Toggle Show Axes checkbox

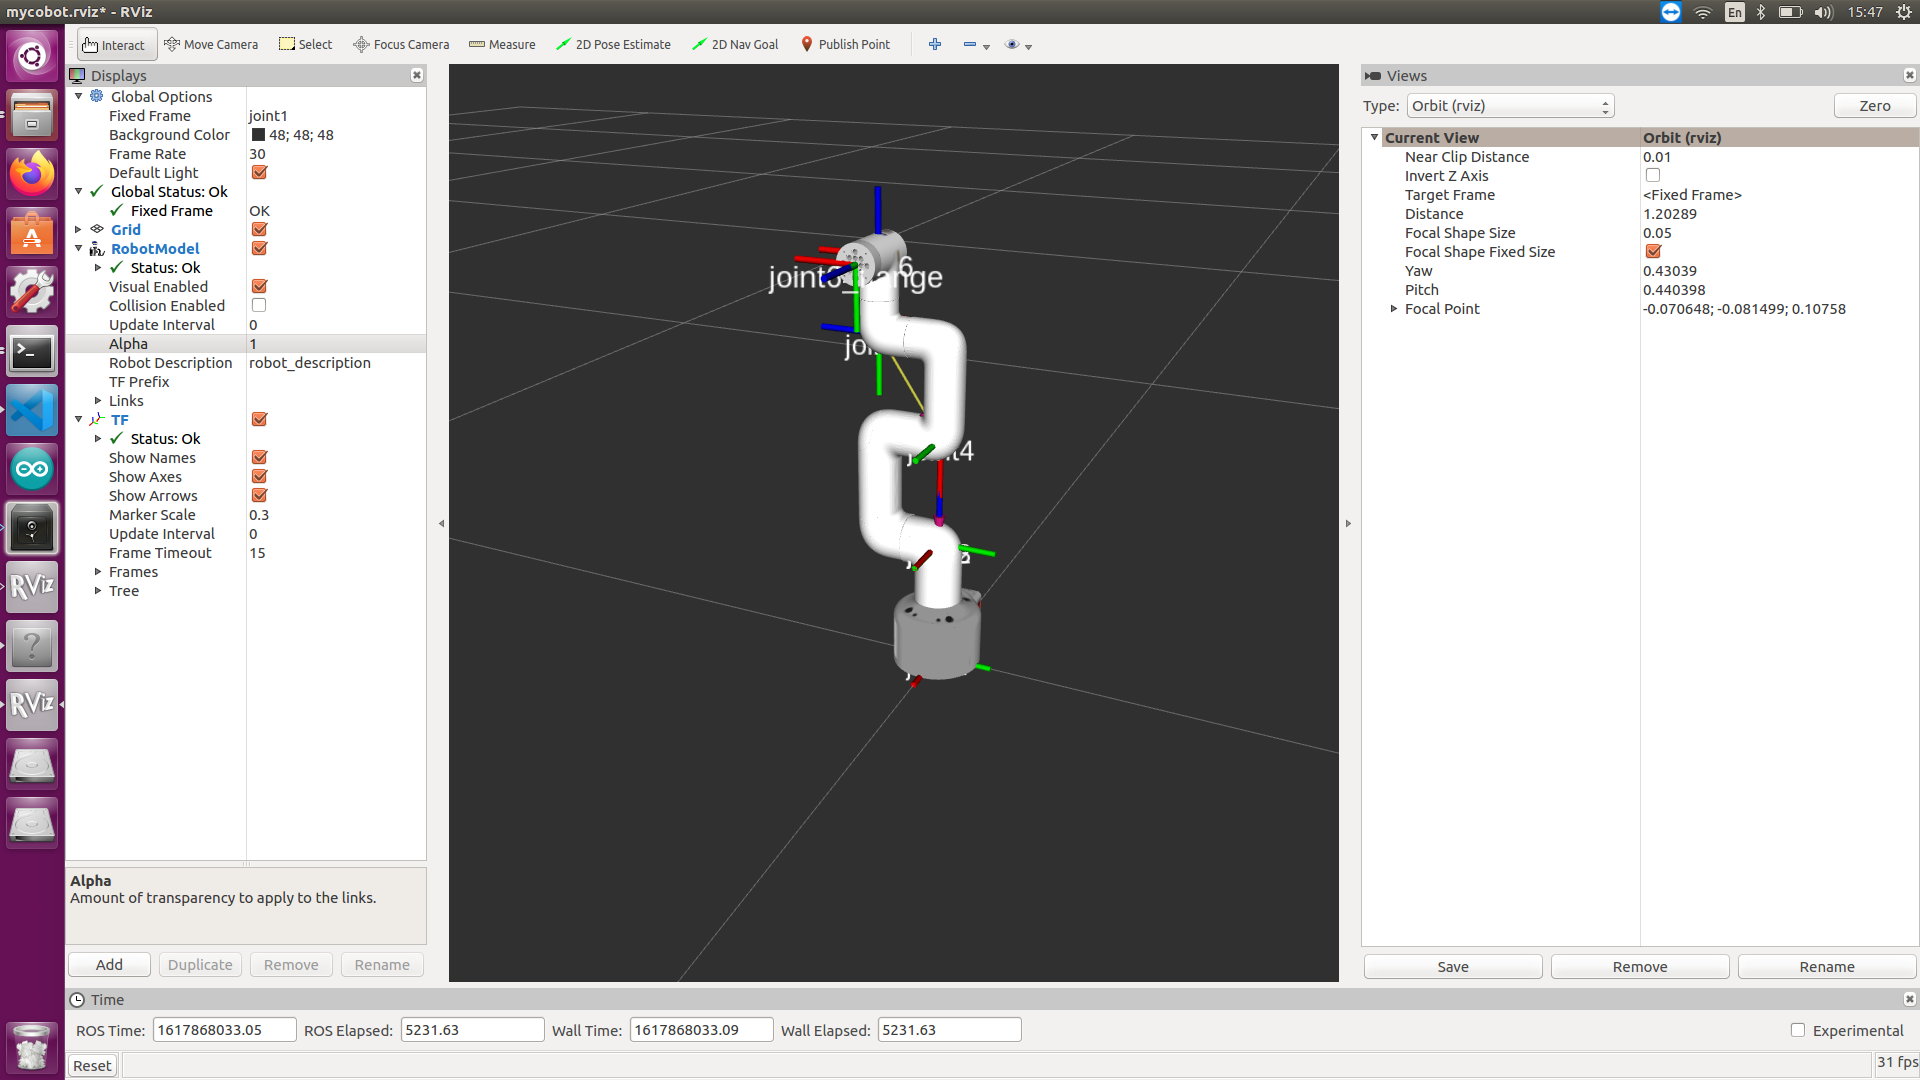[259, 477]
